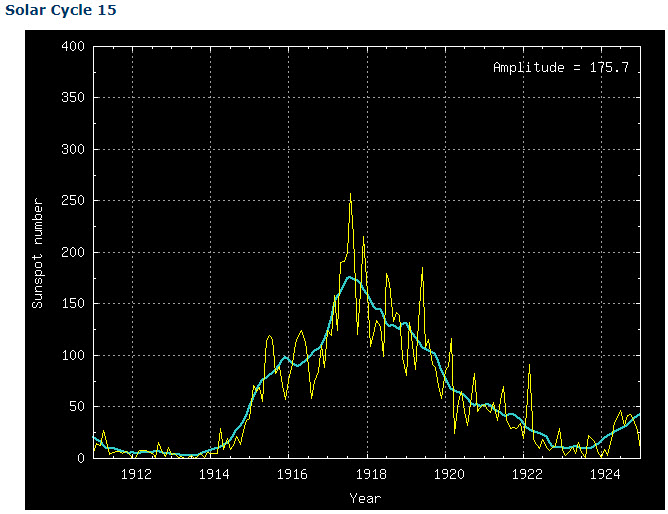Click the 1918 x-axis label
The width and height of the screenshot is (668, 514).
[371, 474]
